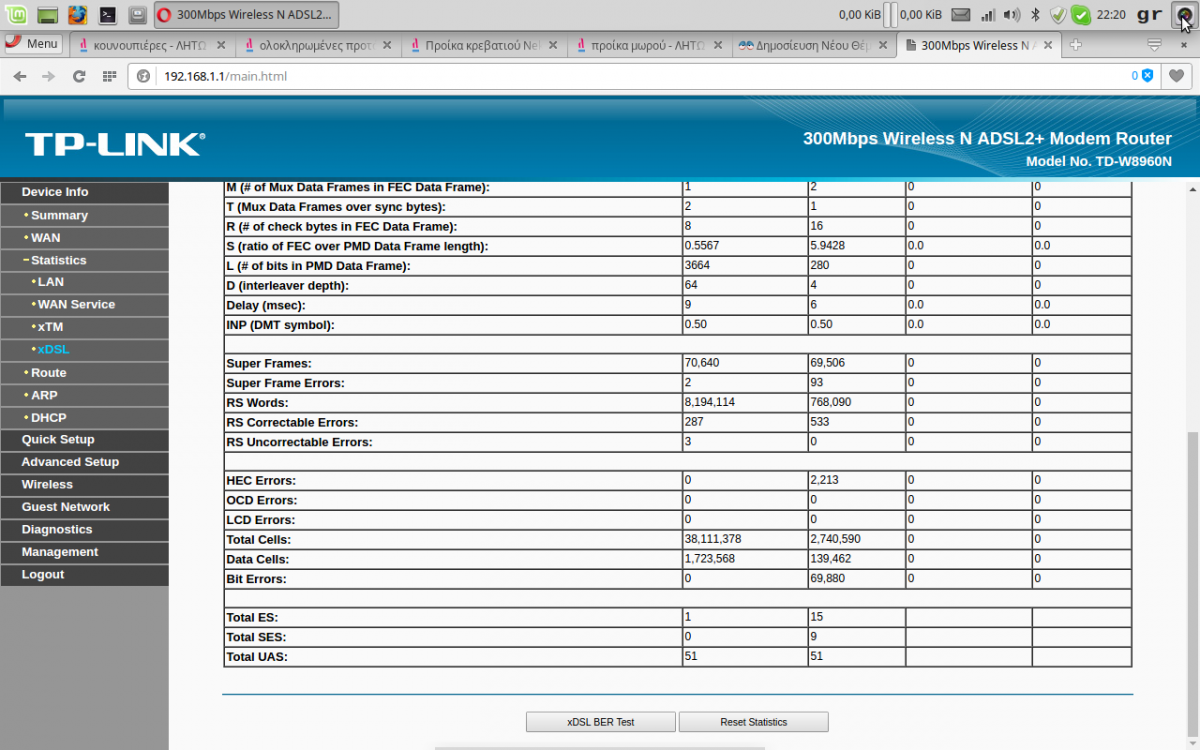Screen dimensions: 1200x750
Task: Click Logout in the sidebar
Action: point(84,574)
